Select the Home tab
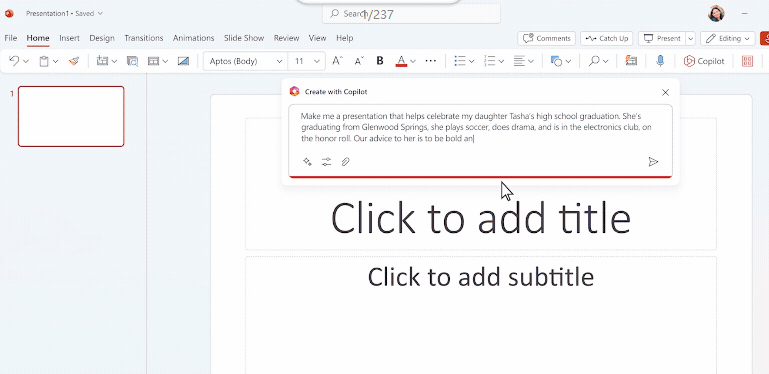Viewport: 769px width, 374px height. point(38,38)
